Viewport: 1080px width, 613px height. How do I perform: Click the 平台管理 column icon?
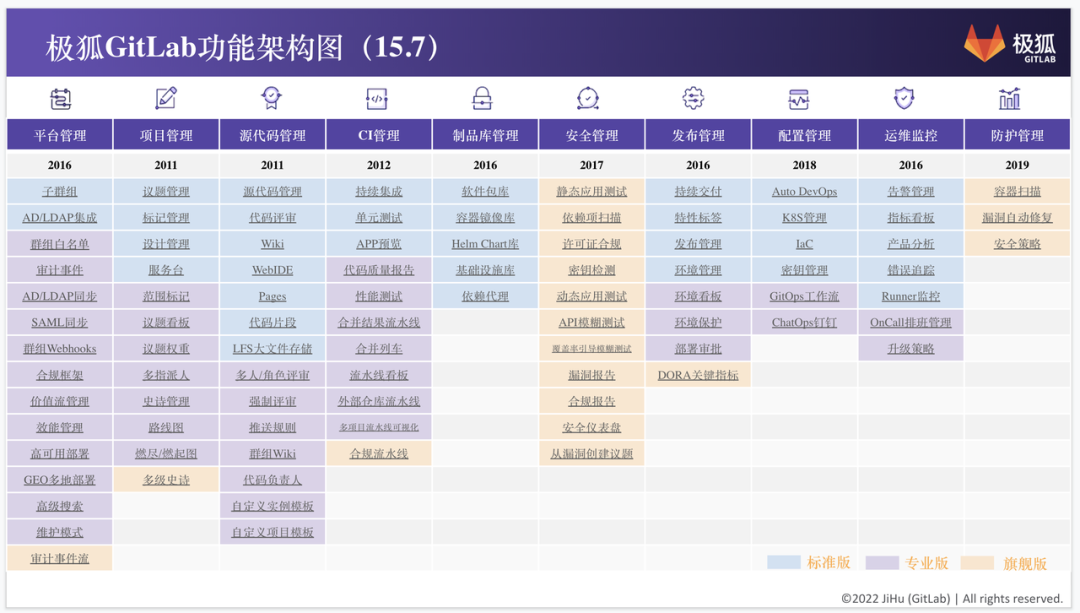[61, 98]
